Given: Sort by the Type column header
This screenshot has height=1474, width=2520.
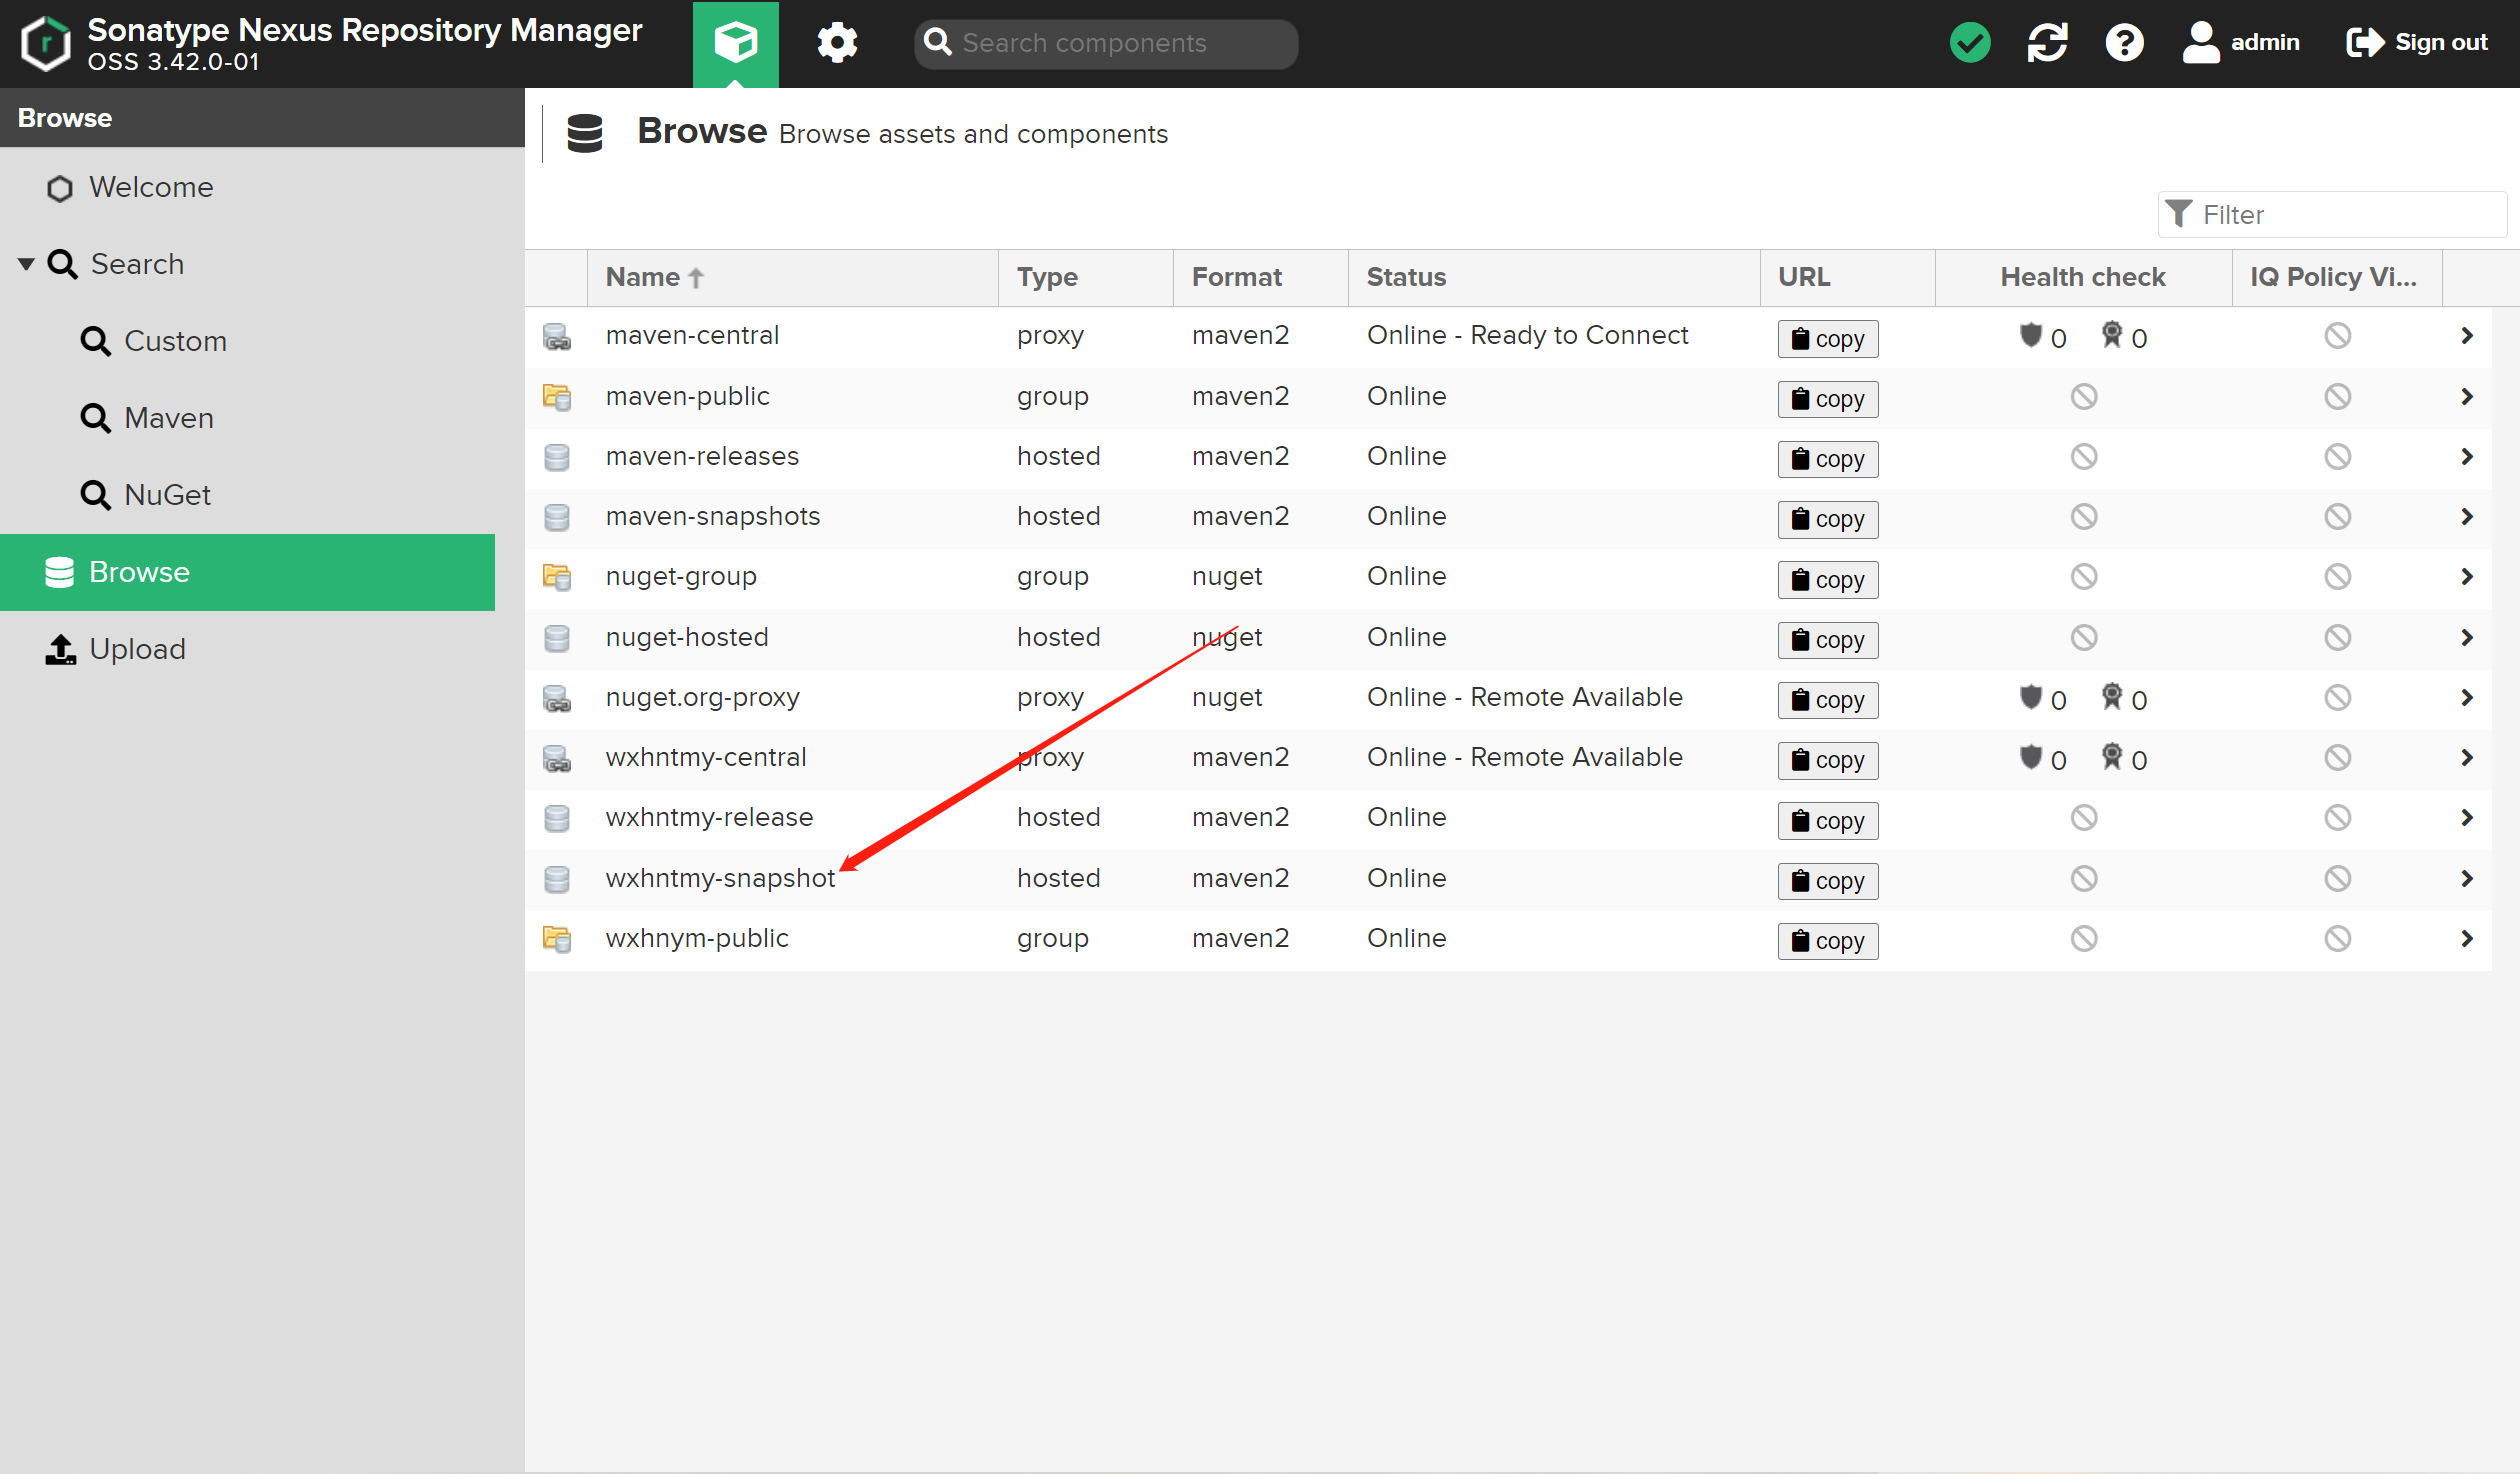Looking at the screenshot, I should pos(1086,277).
